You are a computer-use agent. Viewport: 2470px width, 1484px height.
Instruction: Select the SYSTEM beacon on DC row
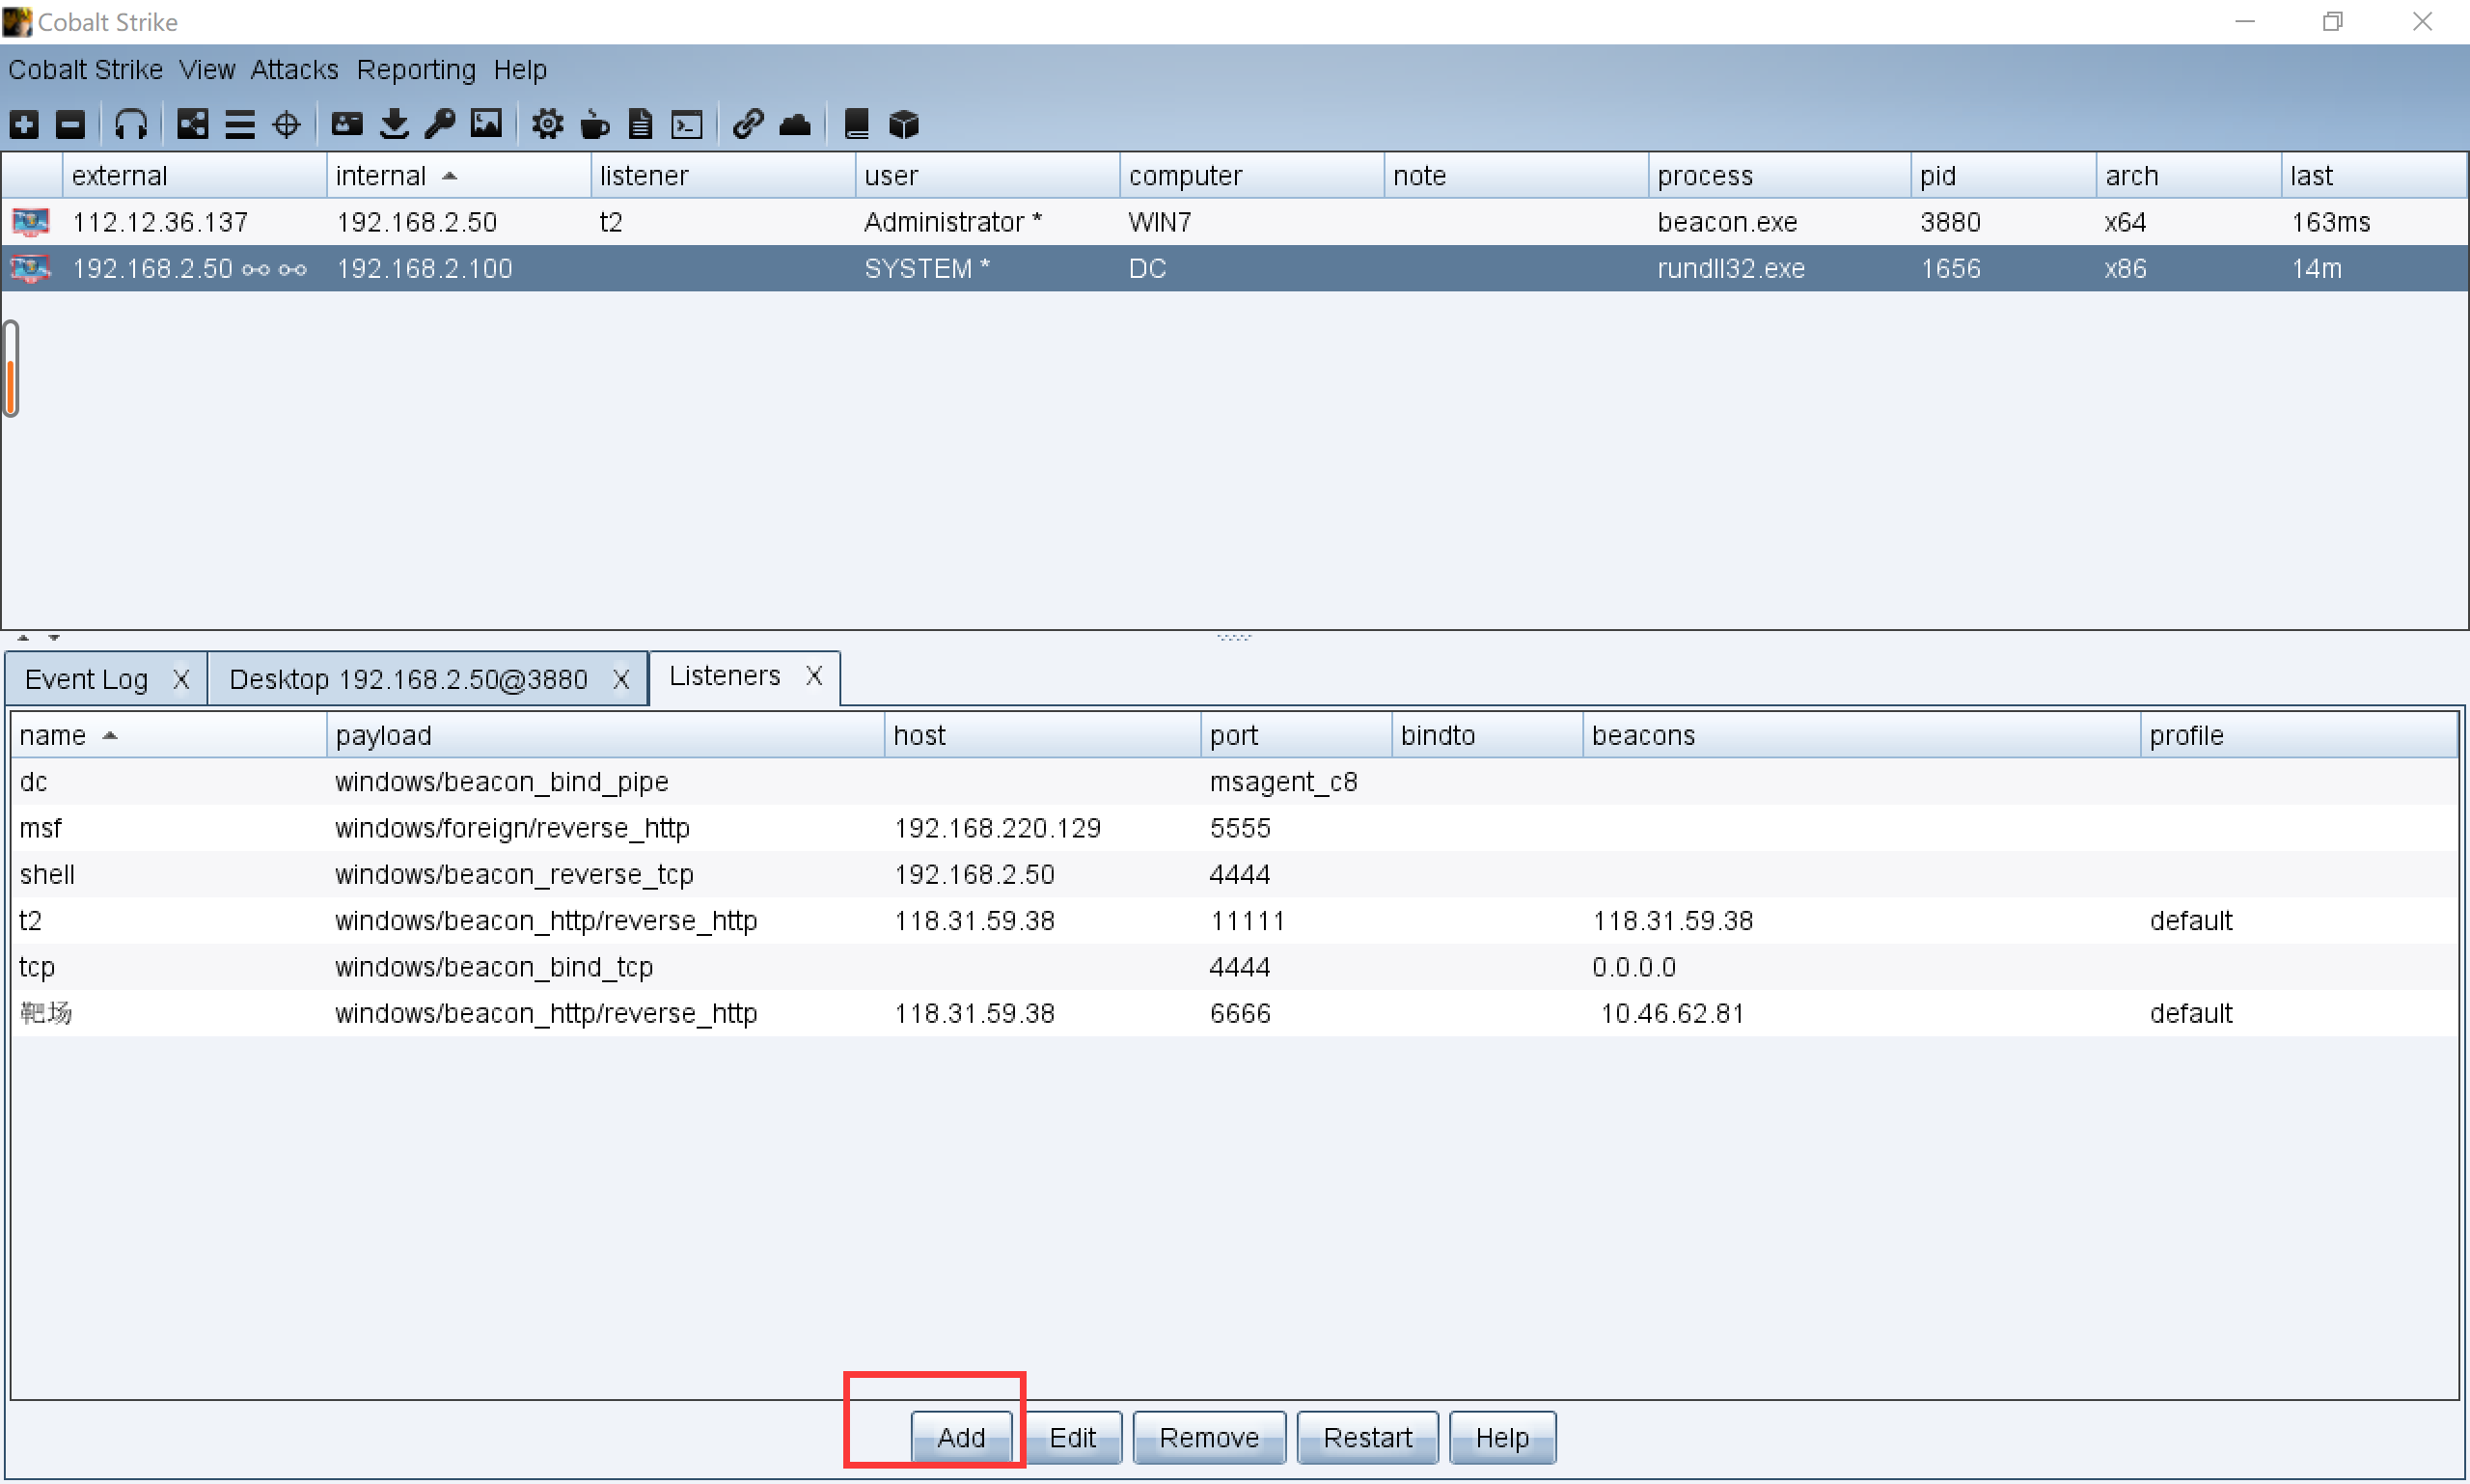tap(1234, 268)
